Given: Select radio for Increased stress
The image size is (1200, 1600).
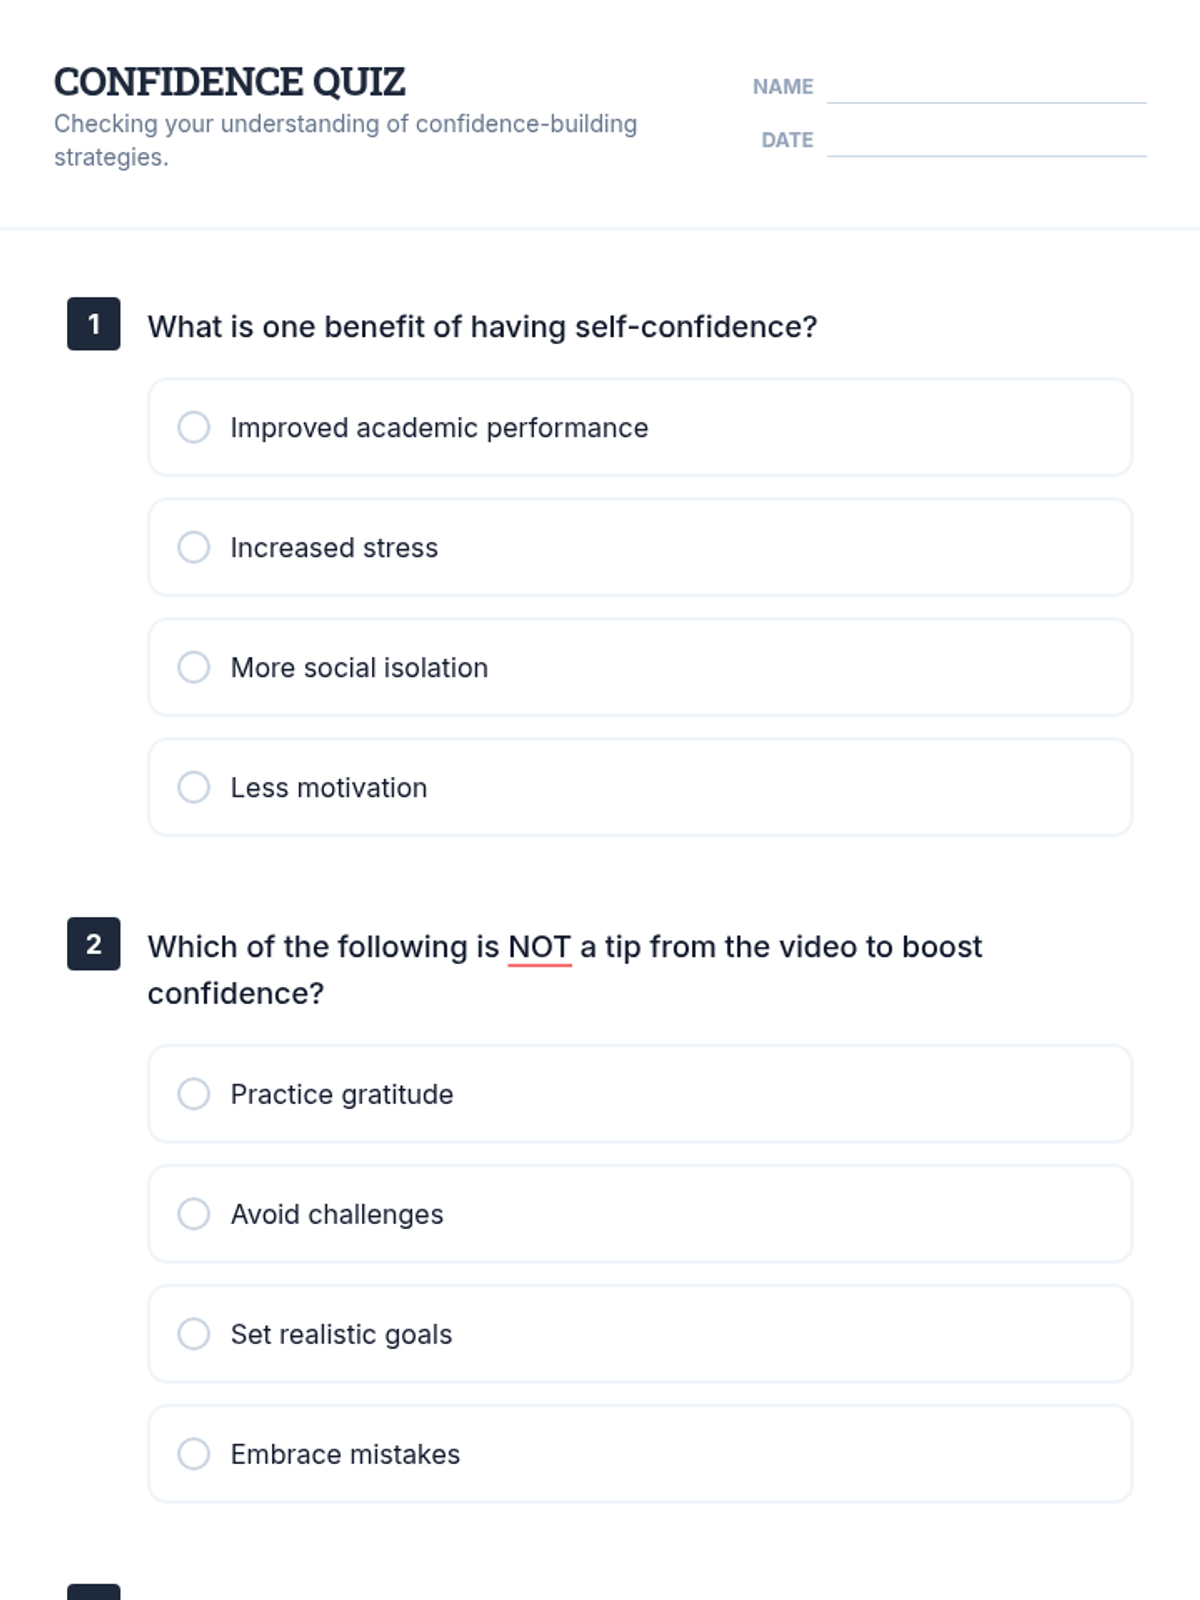Looking at the screenshot, I should tap(194, 547).
